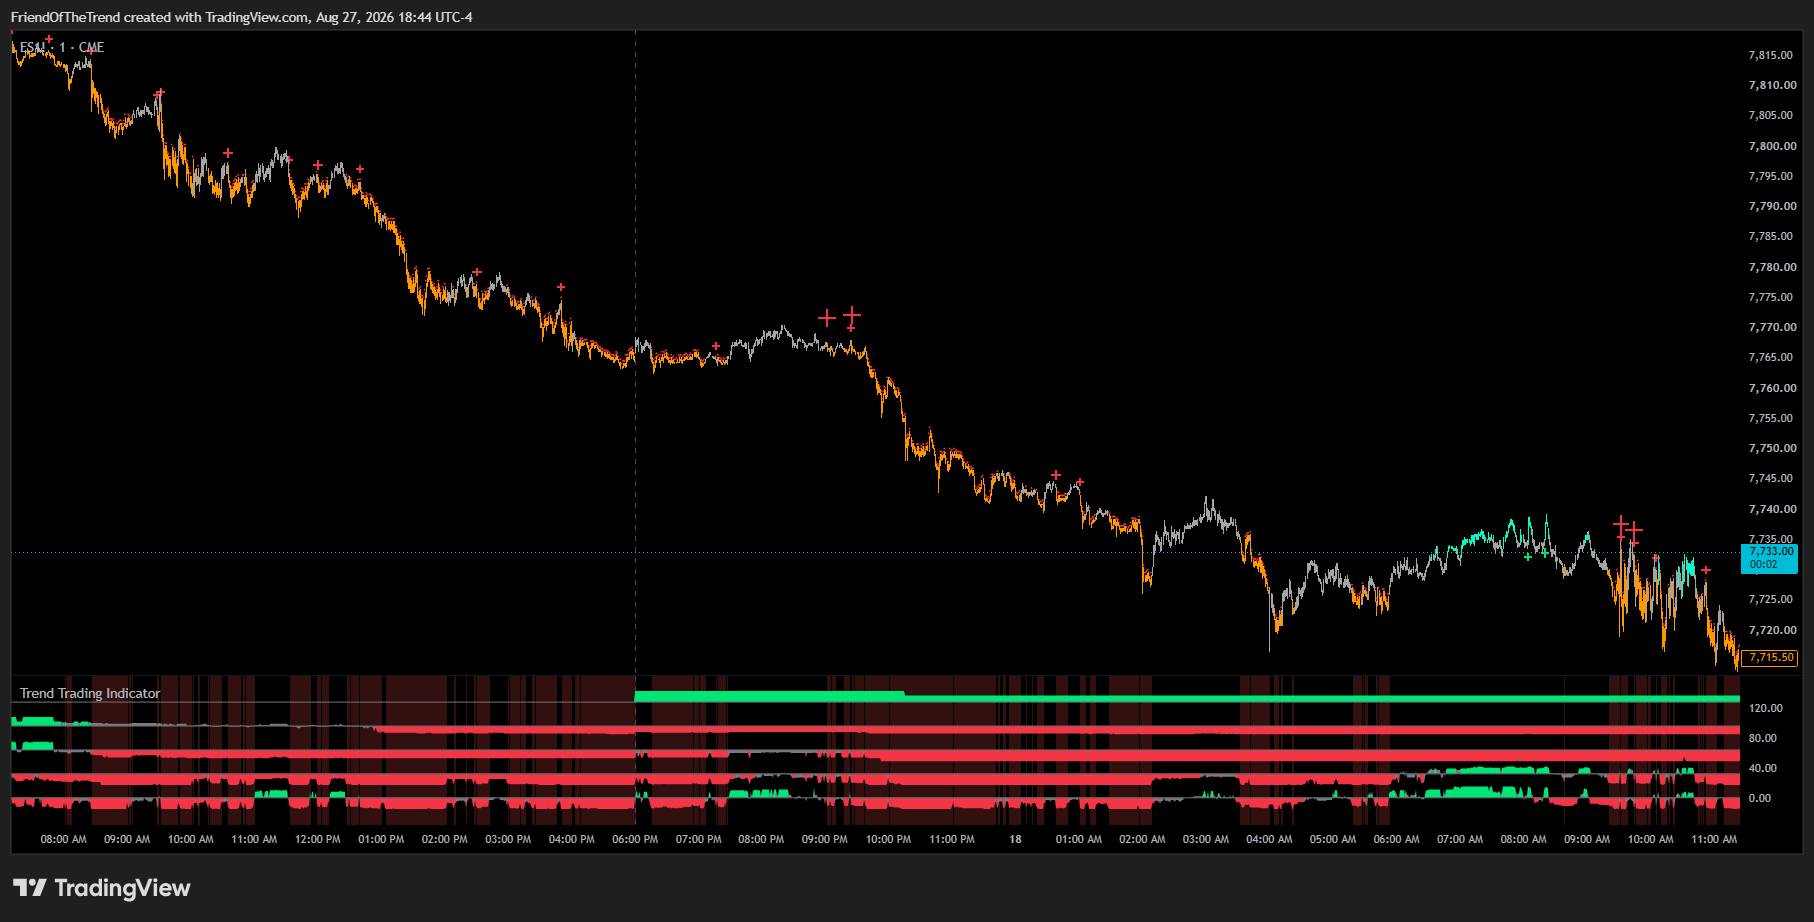Click the FriendOfTheTrend created with TradingView.com header
The width and height of the screenshot is (1814, 922).
point(242,17)
